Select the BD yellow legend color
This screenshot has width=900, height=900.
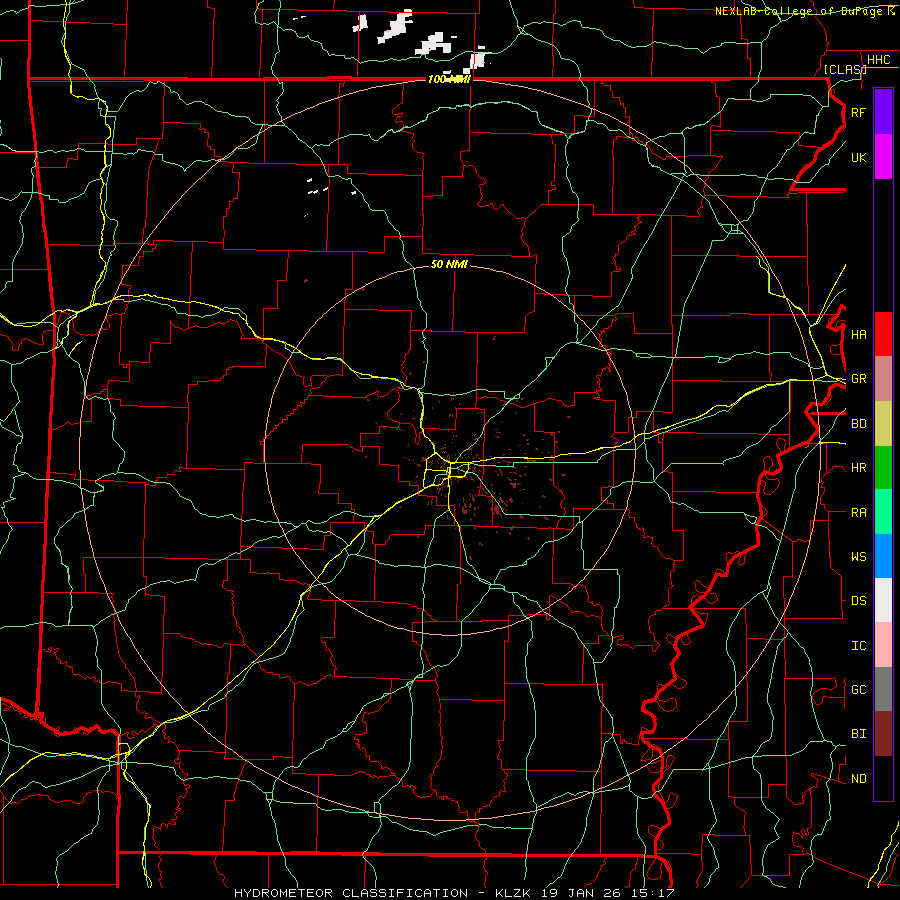point(883,423)
